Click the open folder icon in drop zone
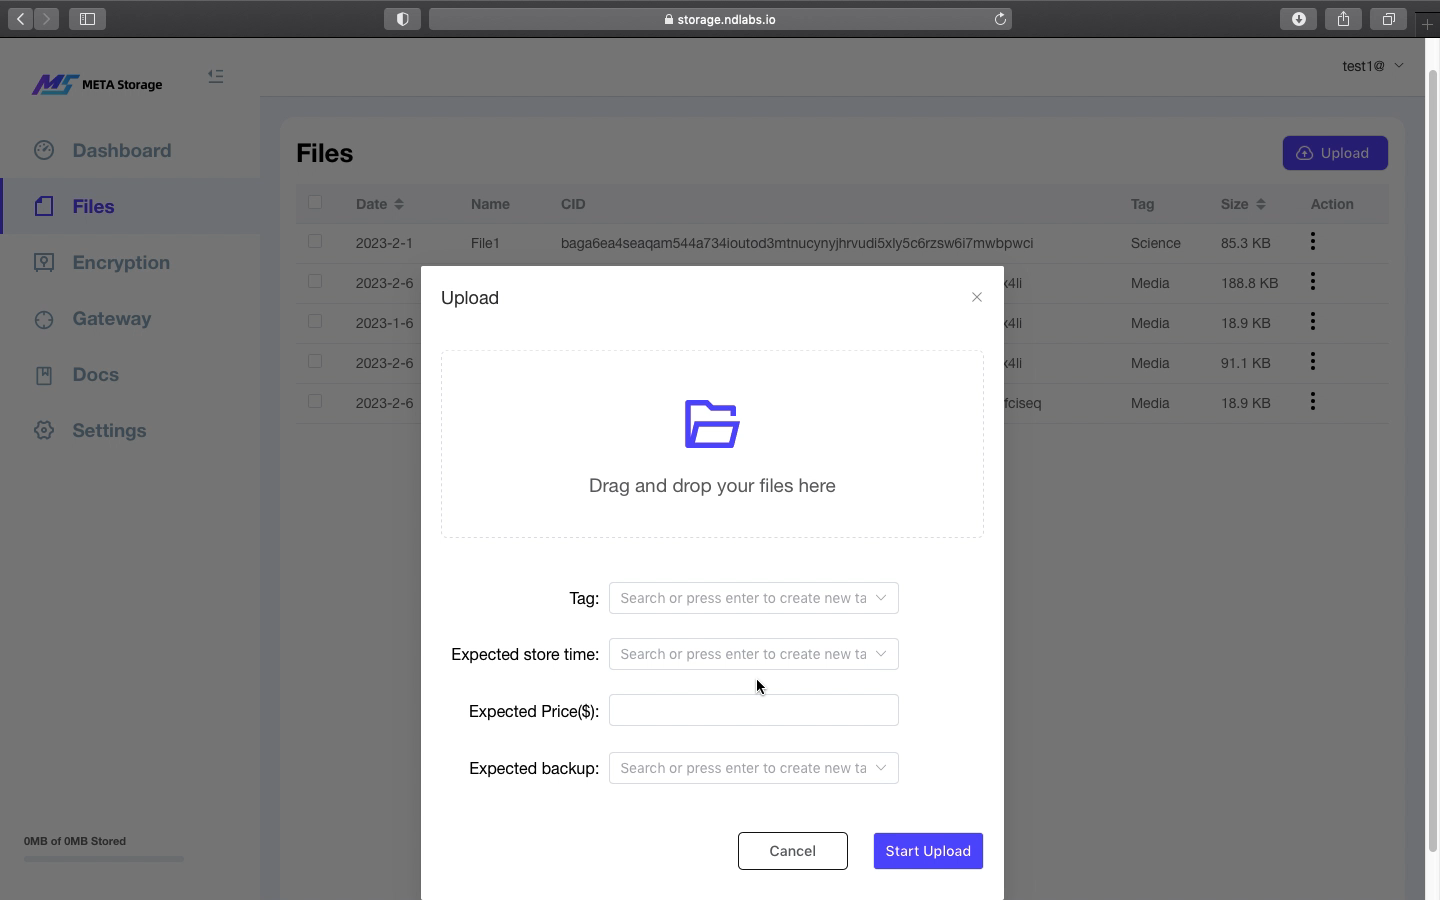This screenshot has height=900, width=1440. point(712,424)
